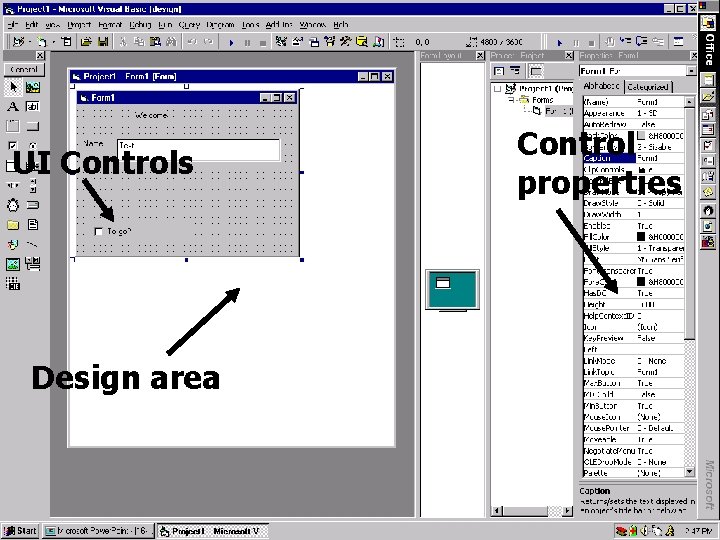
Task: Open the Add-Ins menu
Action: pyautogui.click(x=279, y=25)
